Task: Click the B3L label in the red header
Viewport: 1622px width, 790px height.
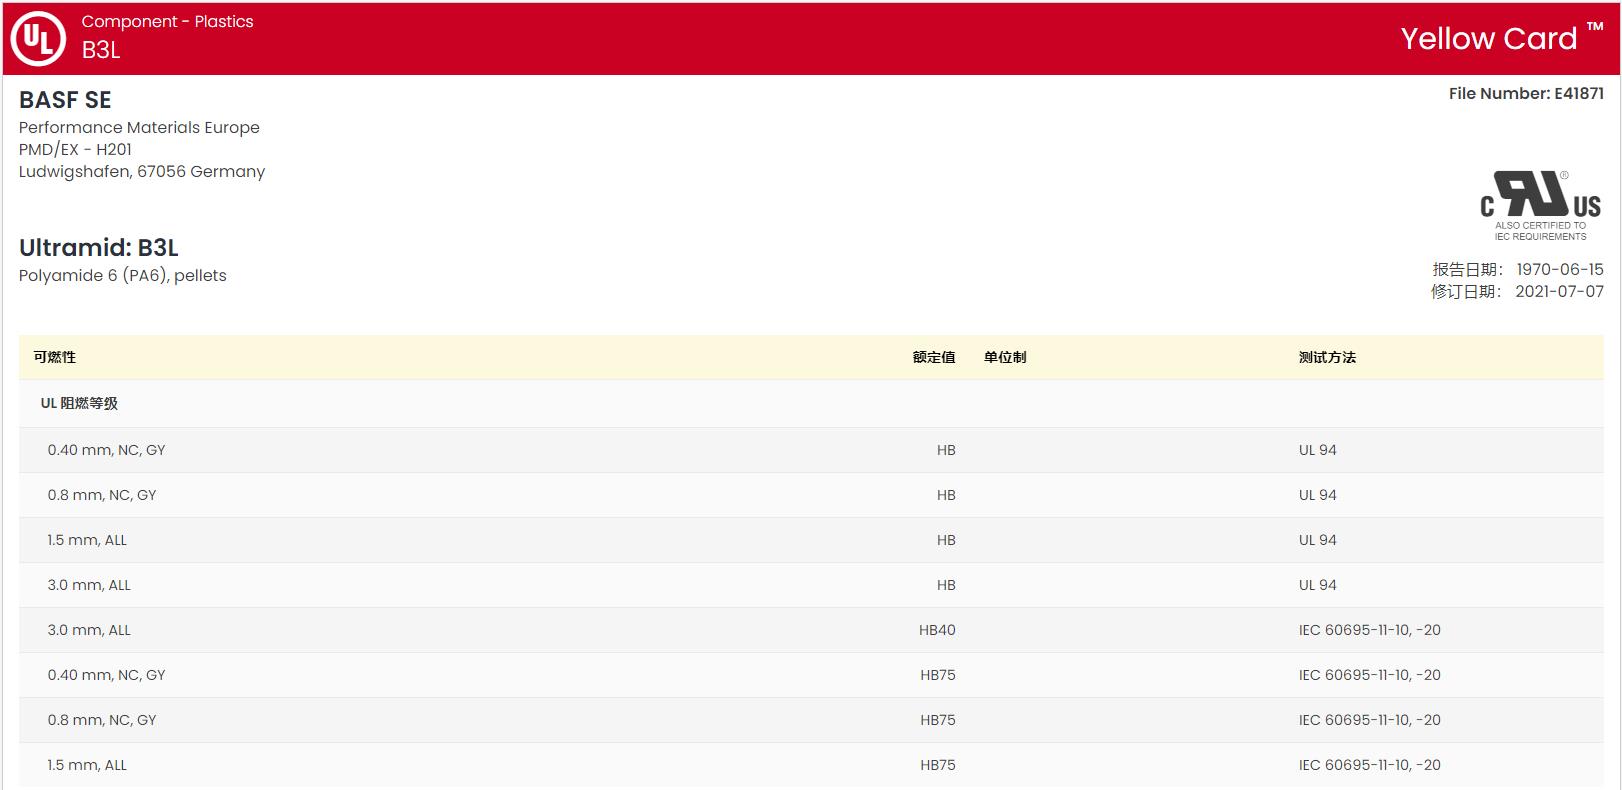Action: (100, 50)
